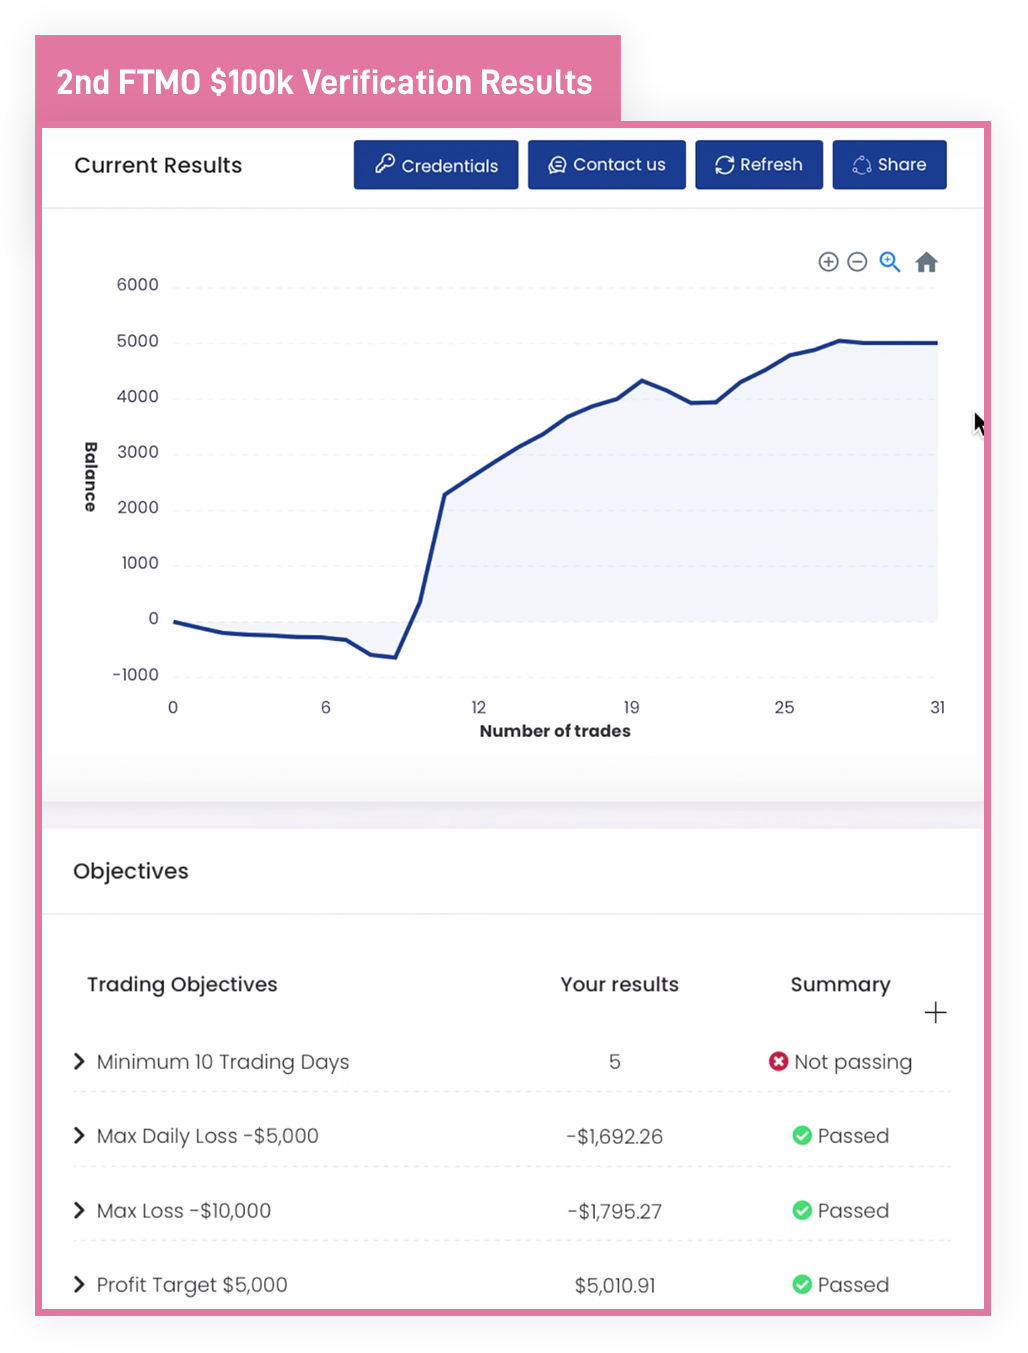1028x1353 pixels.
Task: Click green check icon for Profit Target
Action: (x=802, y=1284)
